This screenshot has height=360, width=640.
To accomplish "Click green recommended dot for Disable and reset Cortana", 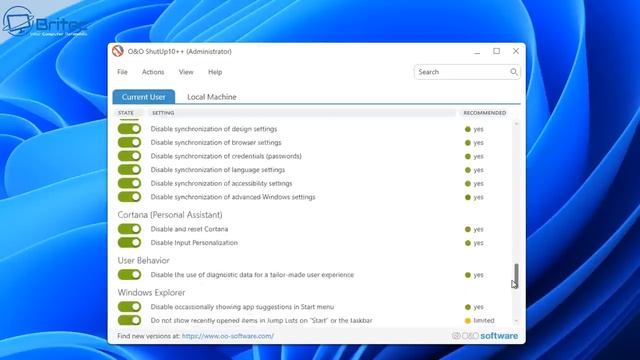I will [x=468, y=229].
